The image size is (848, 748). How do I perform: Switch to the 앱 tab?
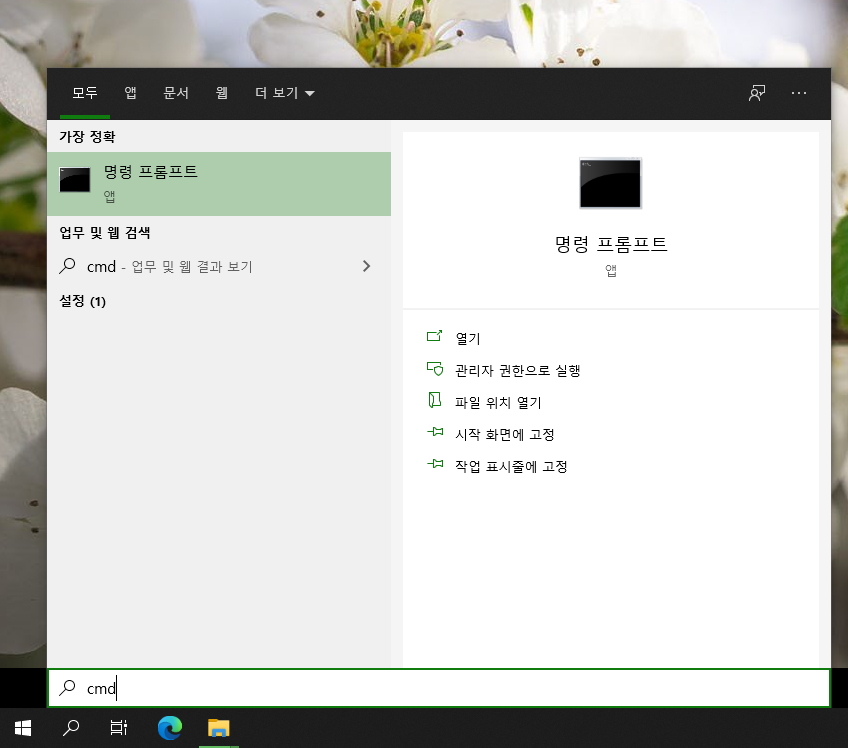130,93
